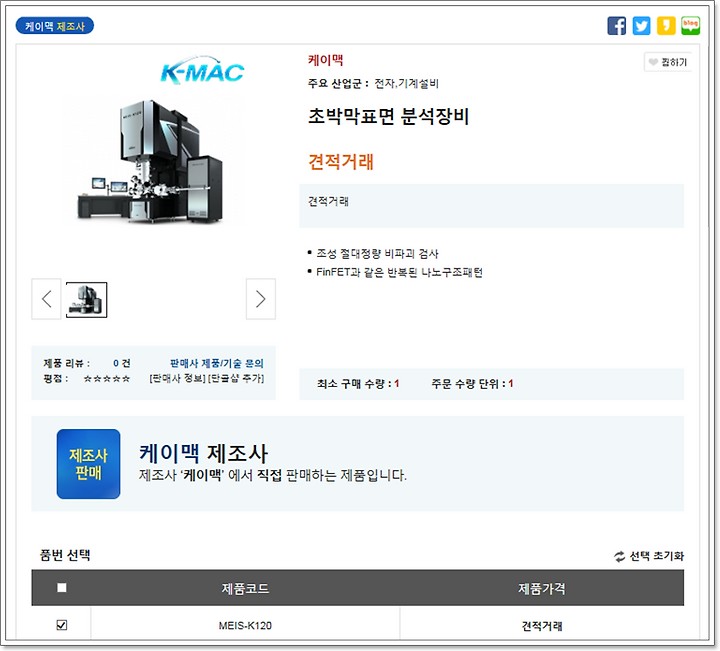Click 단골샵 추가 link
Viewport: 720px width, 651px height.
pos(236,379)
